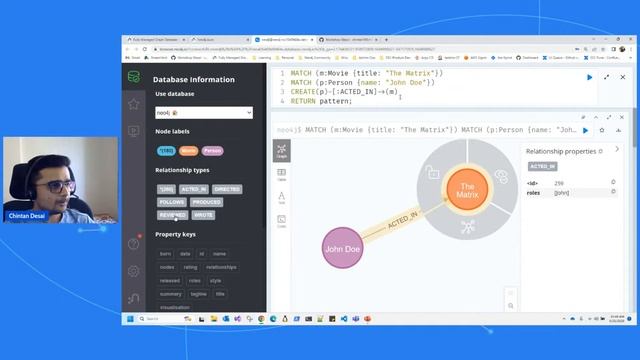Expand The Matrix node's child relationships
The width and height of the screenshot is (640, 360).
coord(468,227)
